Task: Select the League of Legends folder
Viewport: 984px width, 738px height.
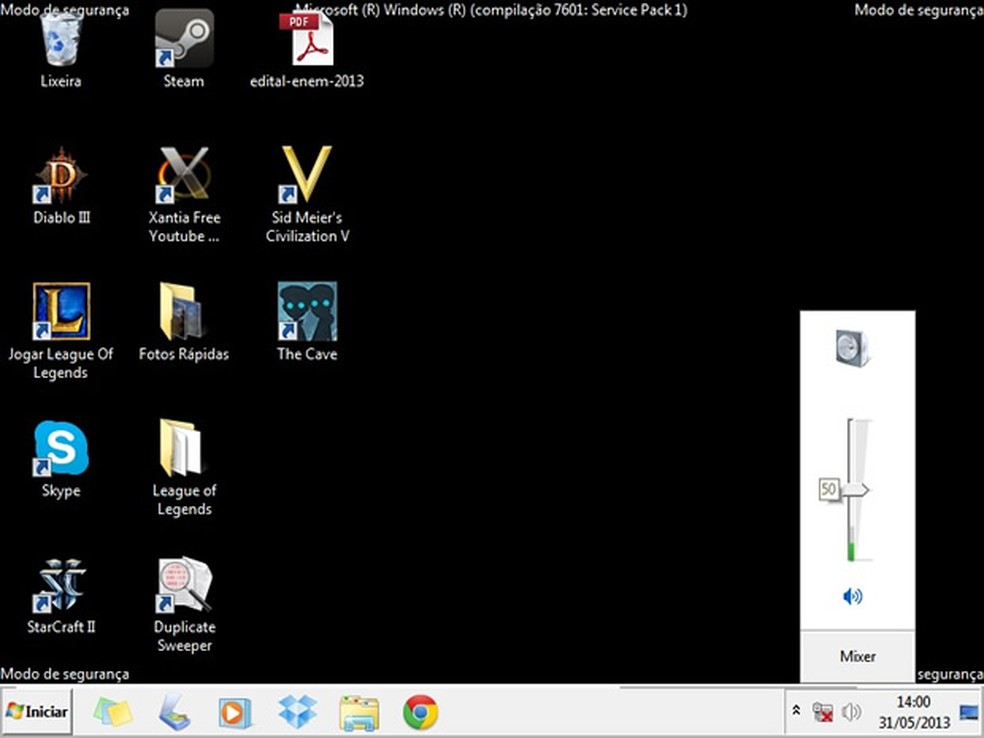Action: [184, 468]
